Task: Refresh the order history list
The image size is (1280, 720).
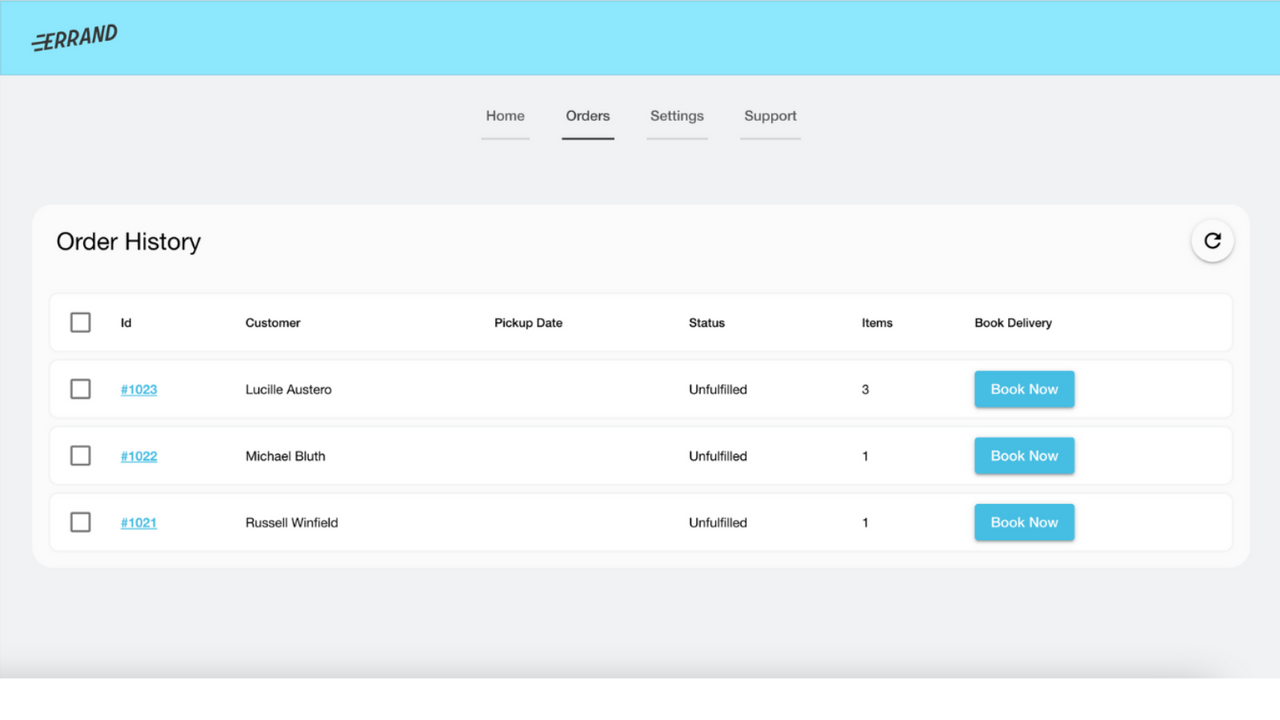Action: tap(1212, 241)
